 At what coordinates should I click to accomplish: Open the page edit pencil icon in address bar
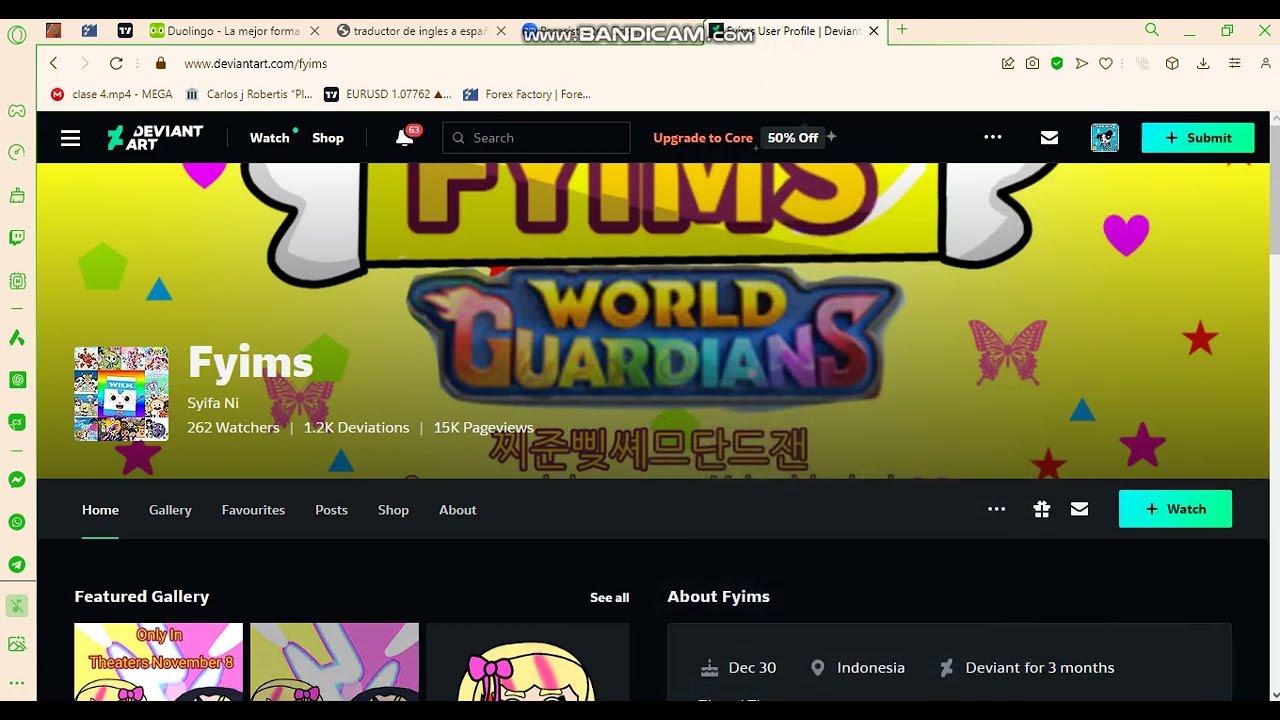pos(1008,63)
